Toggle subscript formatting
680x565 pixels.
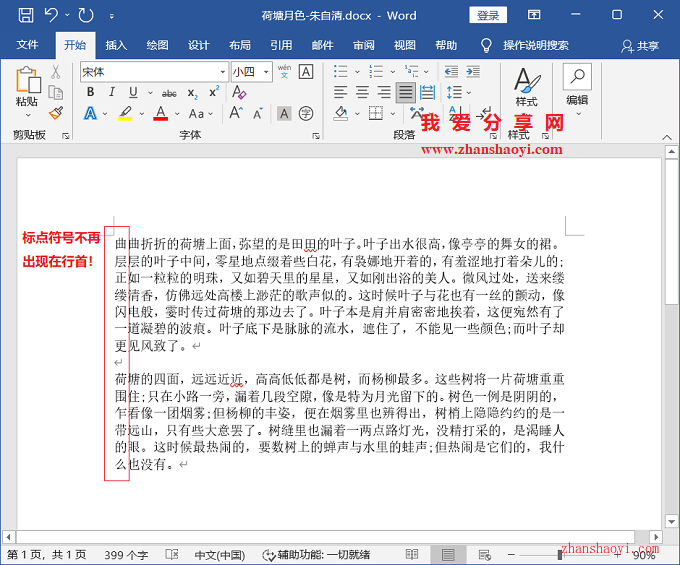tap(193, 93)
